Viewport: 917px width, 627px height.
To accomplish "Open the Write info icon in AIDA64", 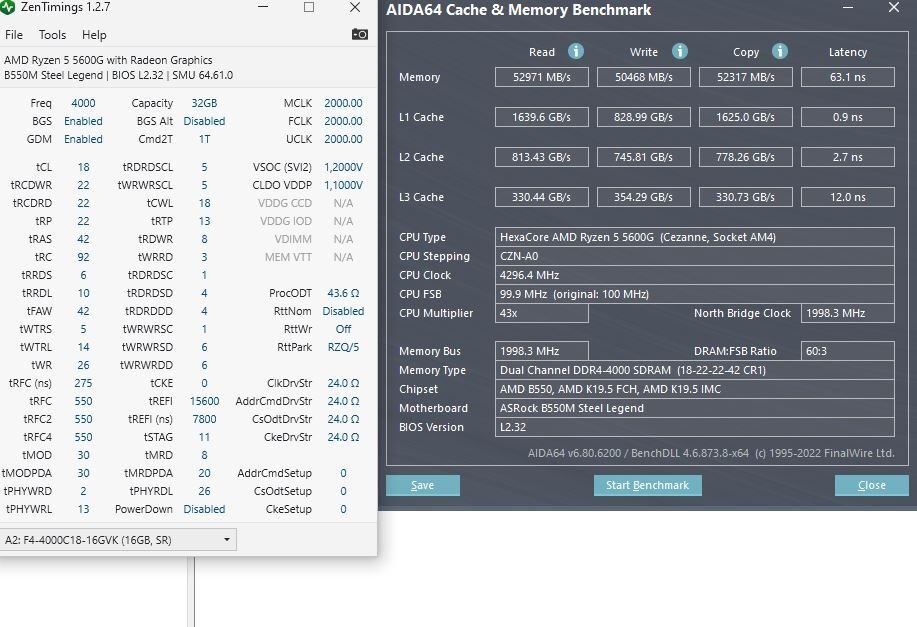I will click(x=680, y=51).
